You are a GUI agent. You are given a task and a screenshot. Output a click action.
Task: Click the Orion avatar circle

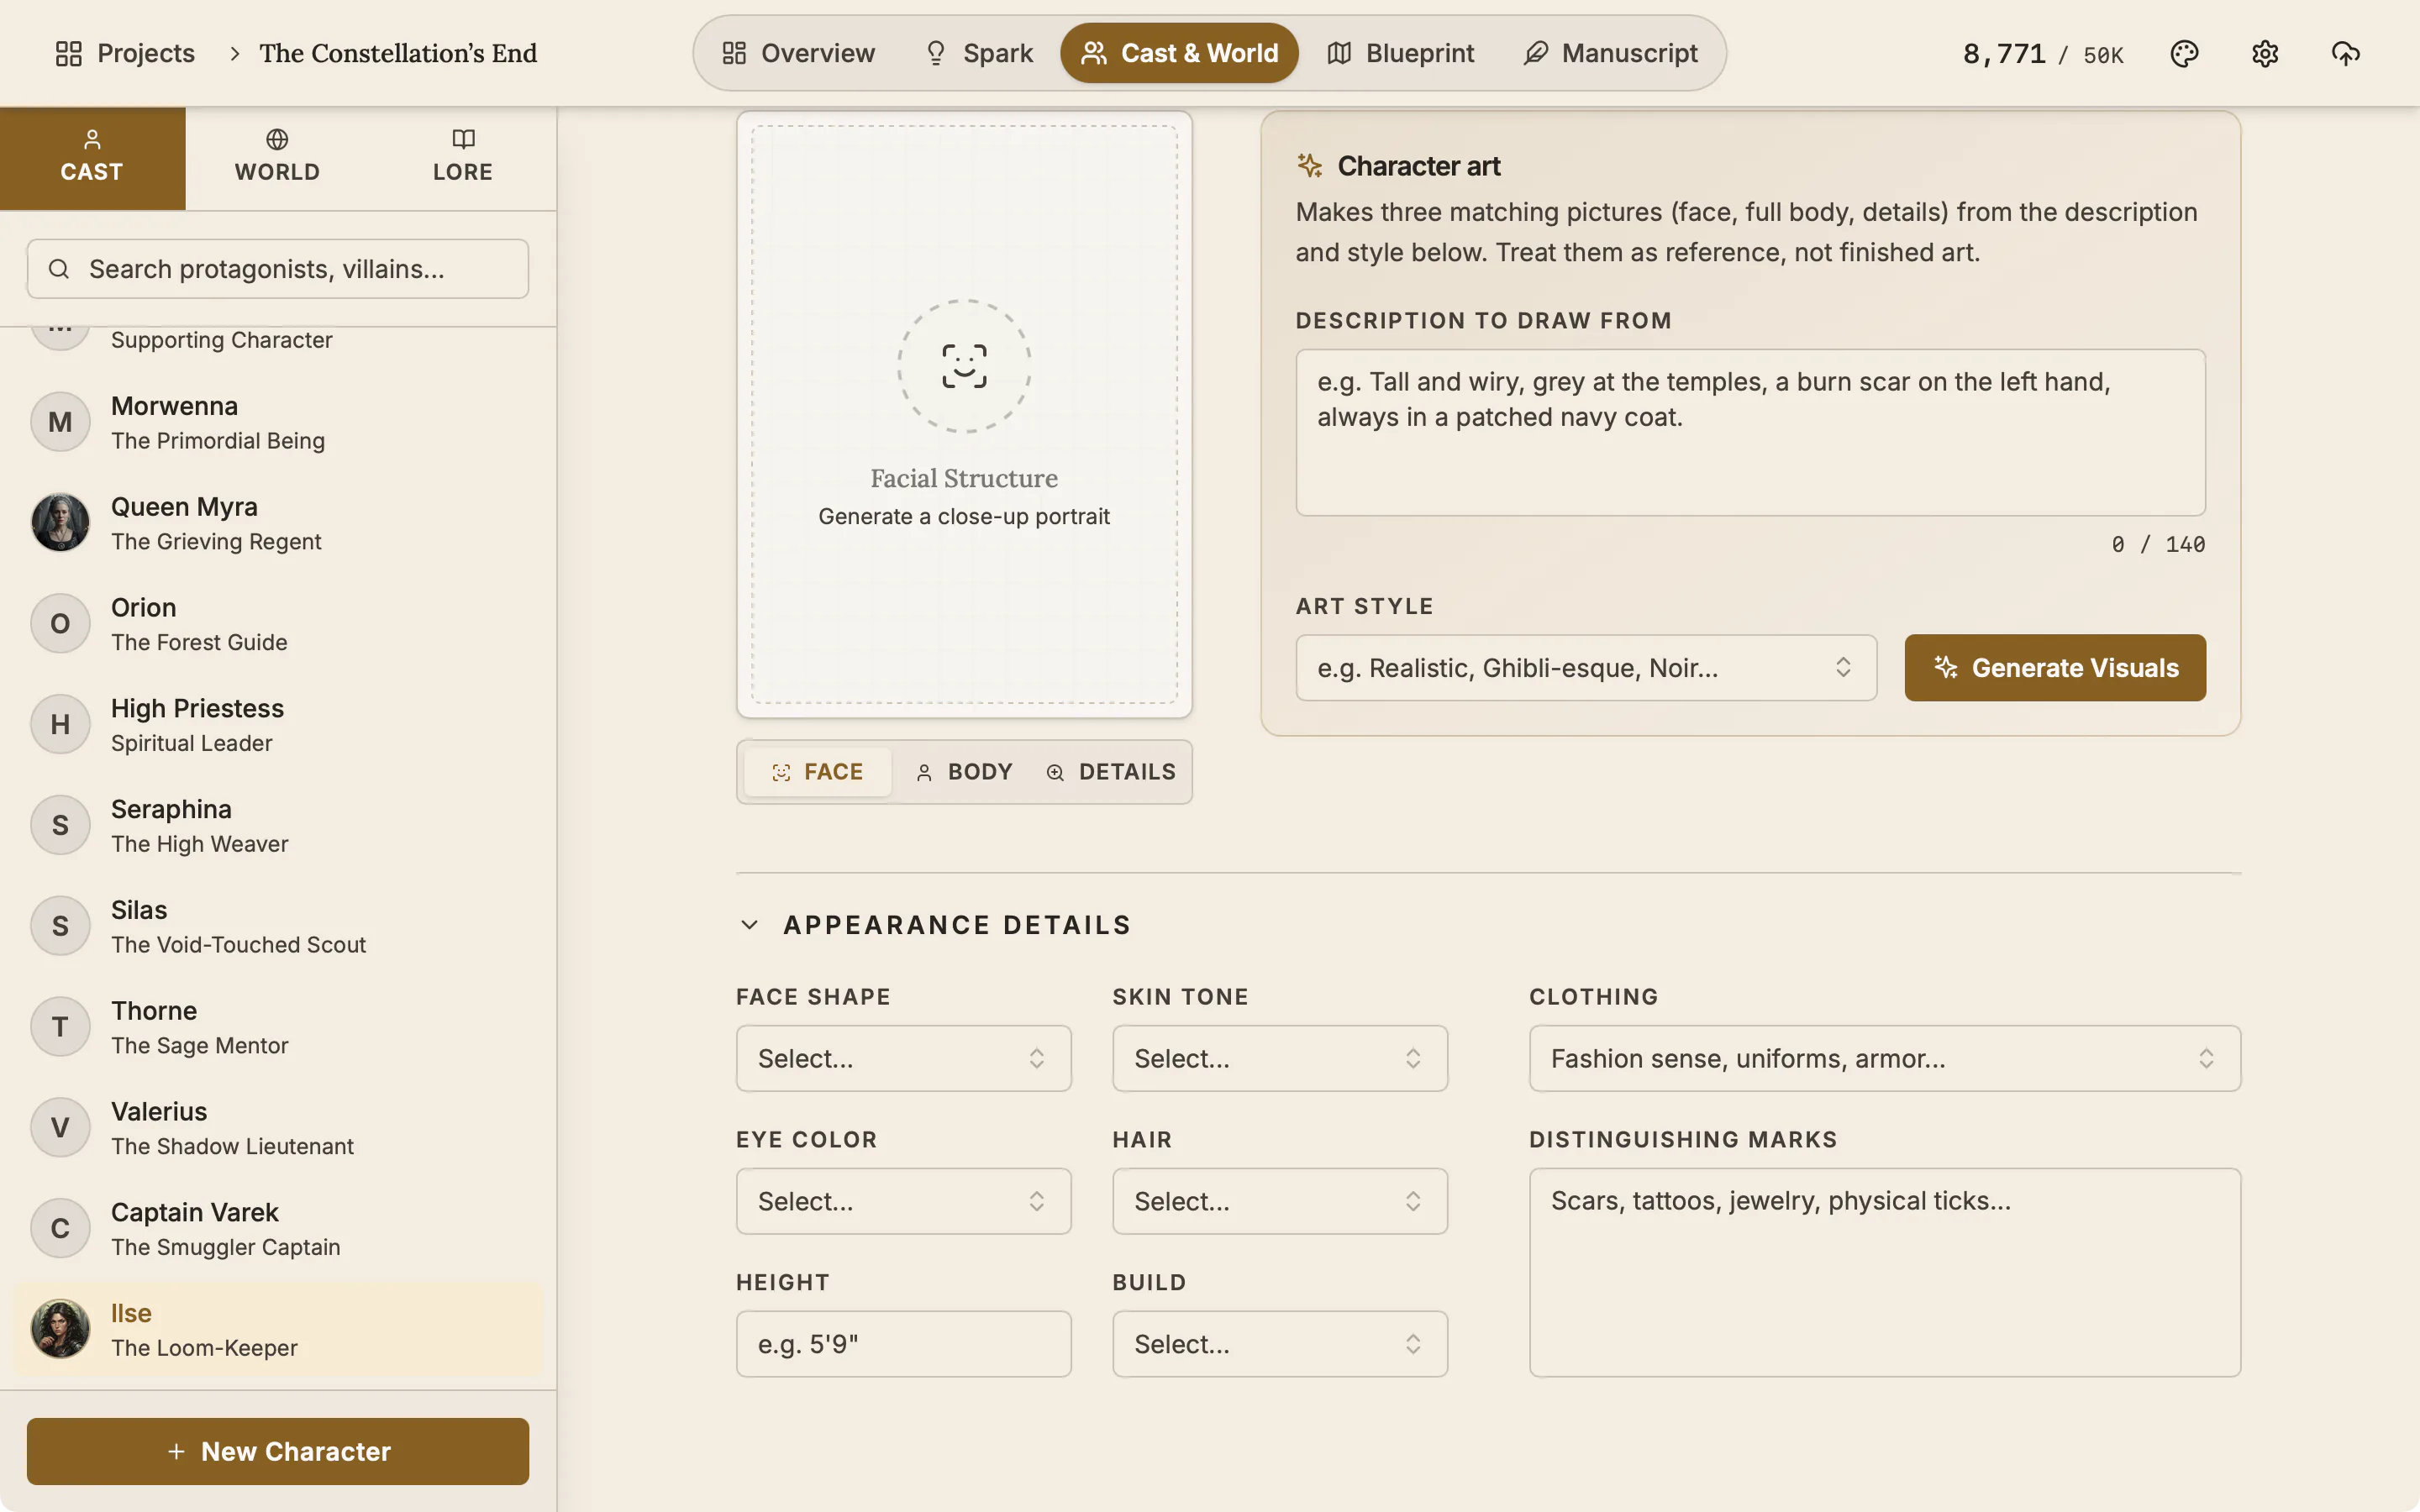60,623
